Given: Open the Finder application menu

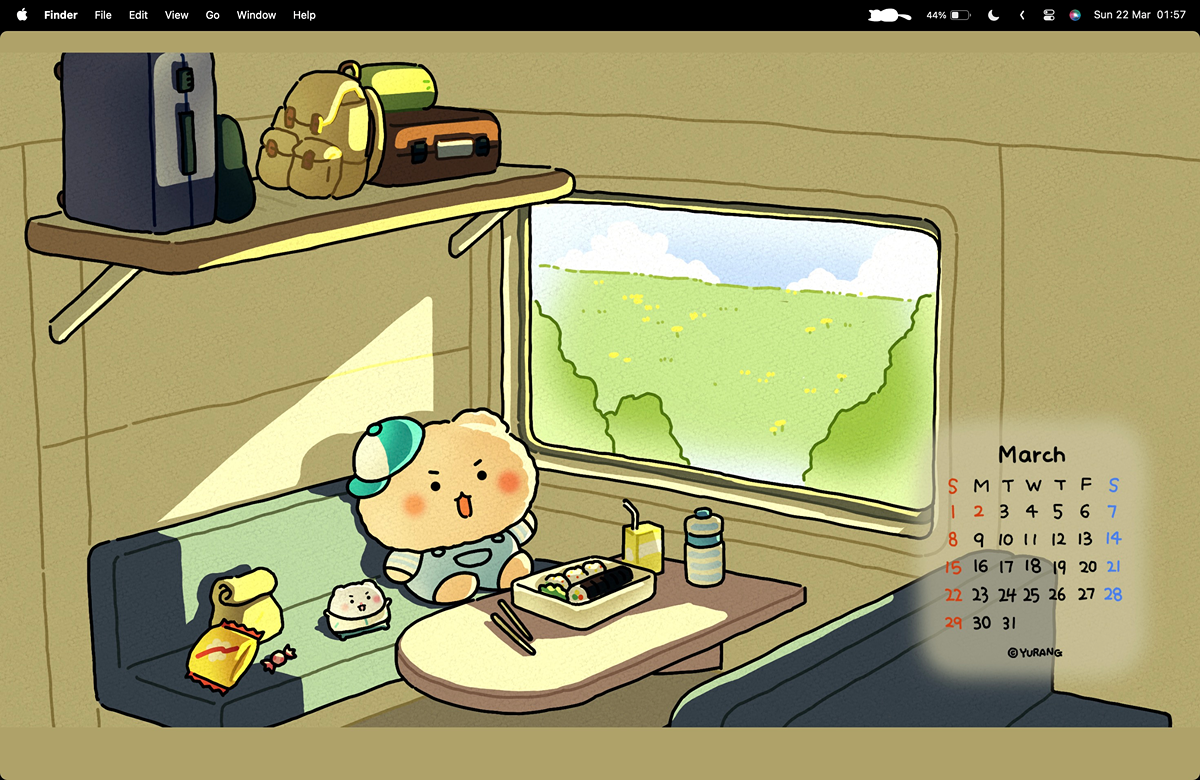Looking at the screenshot, I should [61, 15].
